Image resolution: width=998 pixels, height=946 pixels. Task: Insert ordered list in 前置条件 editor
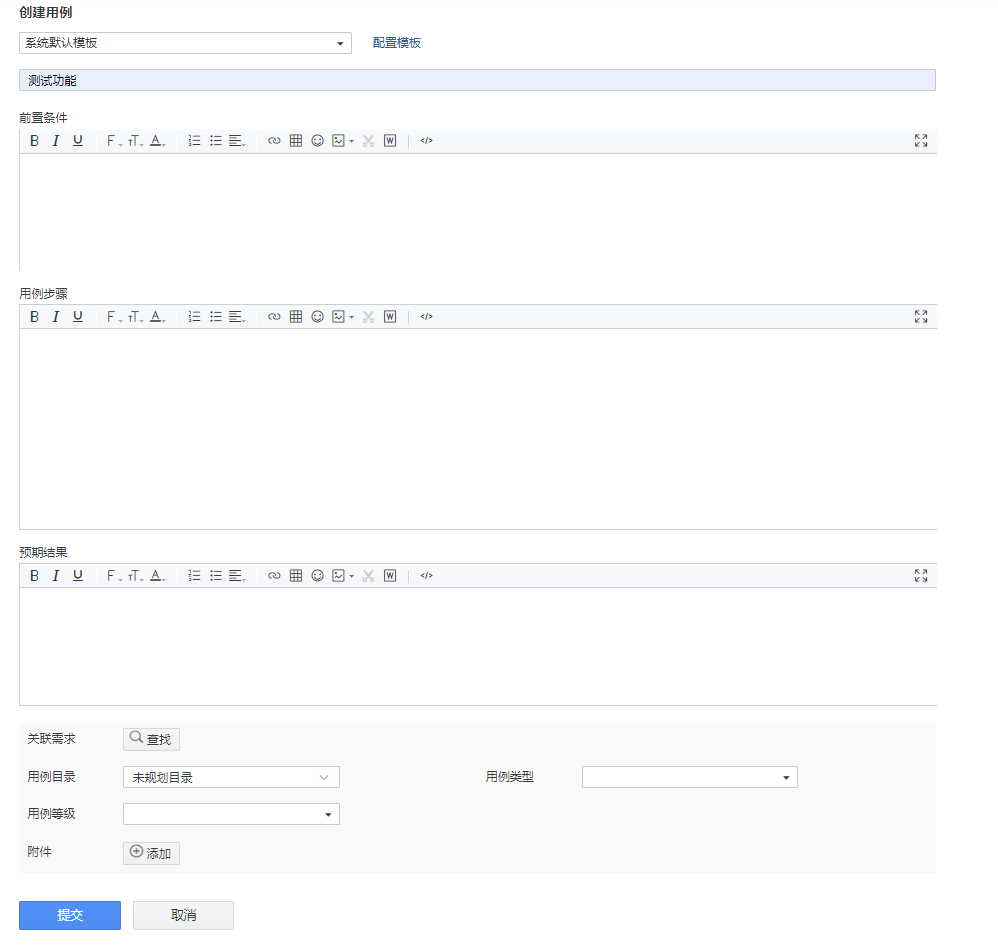pyautogui.click(x=195, y=141)
